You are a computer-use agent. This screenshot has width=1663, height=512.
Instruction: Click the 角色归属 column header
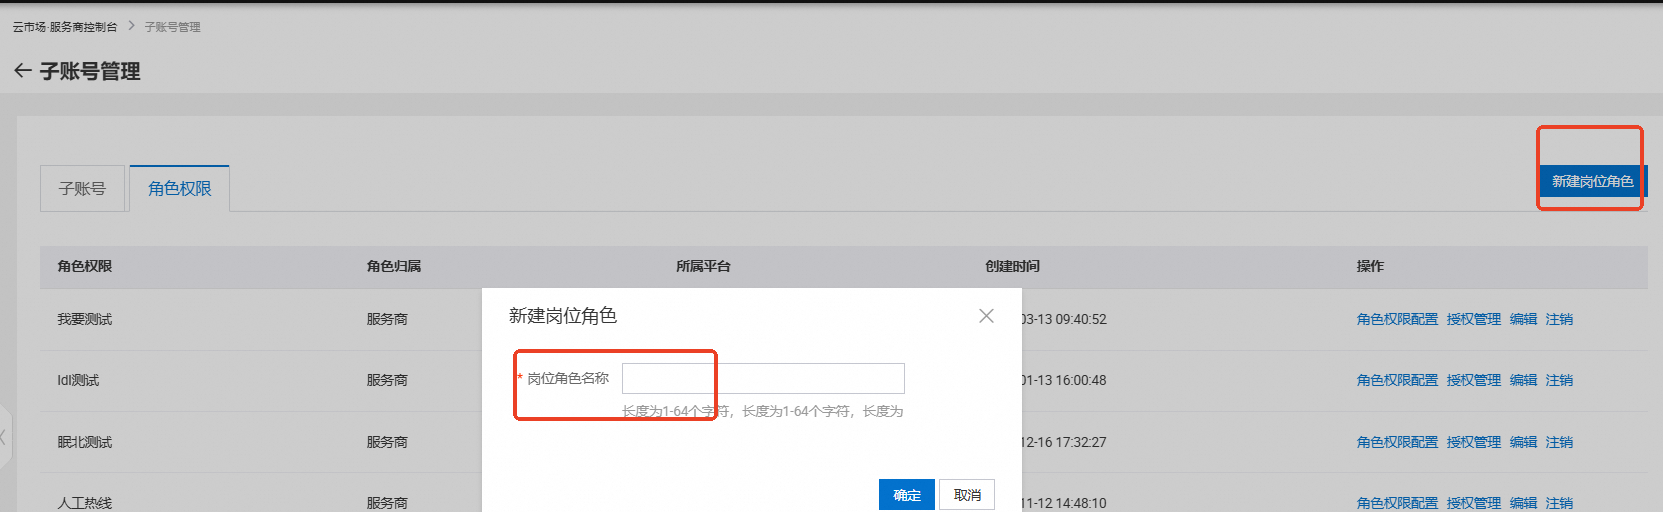click(x=394, y=266)
